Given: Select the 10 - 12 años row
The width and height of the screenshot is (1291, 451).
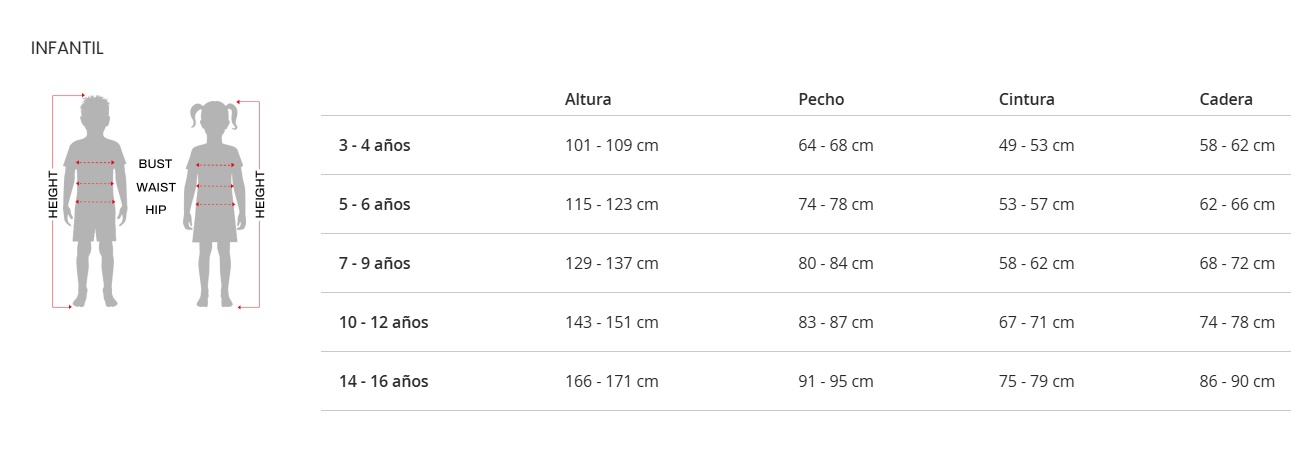Looking at the screenshot, I should 383,322.
